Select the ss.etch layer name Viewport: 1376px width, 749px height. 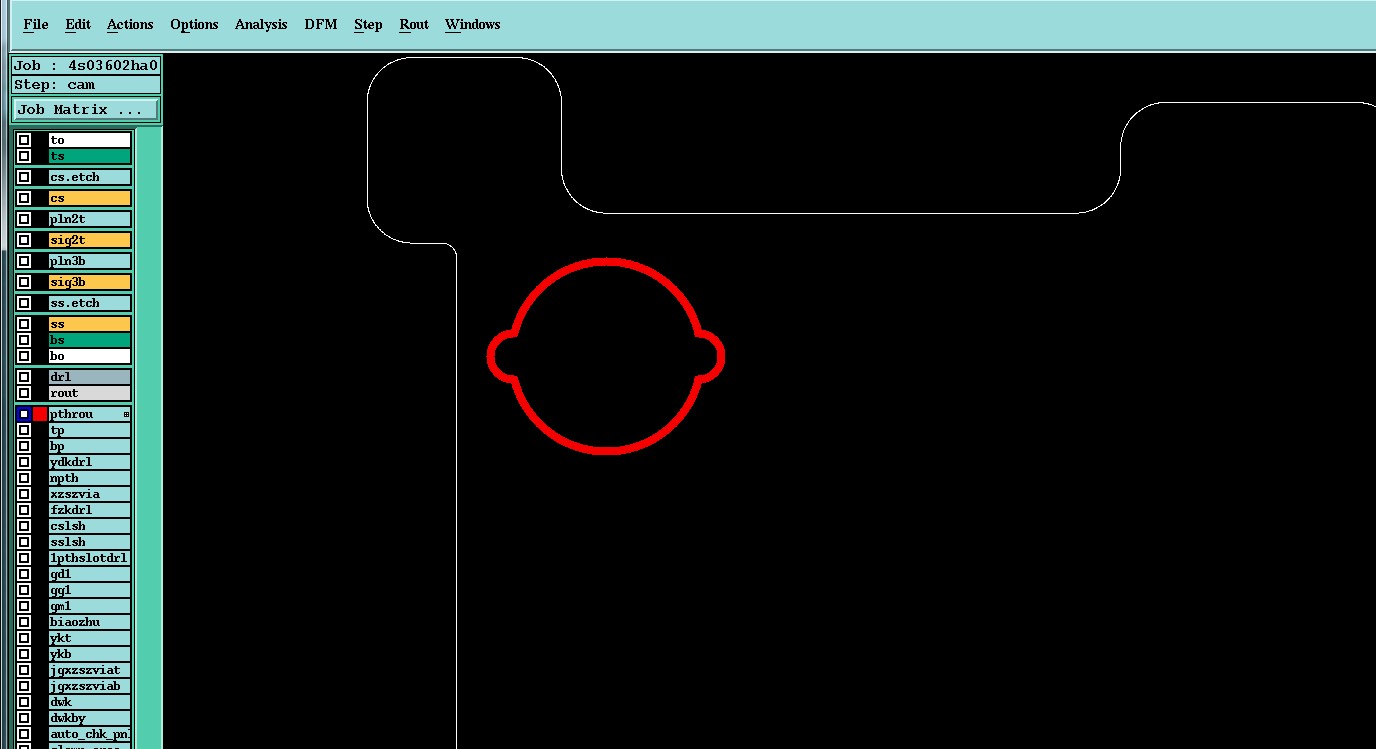[90, 303]
